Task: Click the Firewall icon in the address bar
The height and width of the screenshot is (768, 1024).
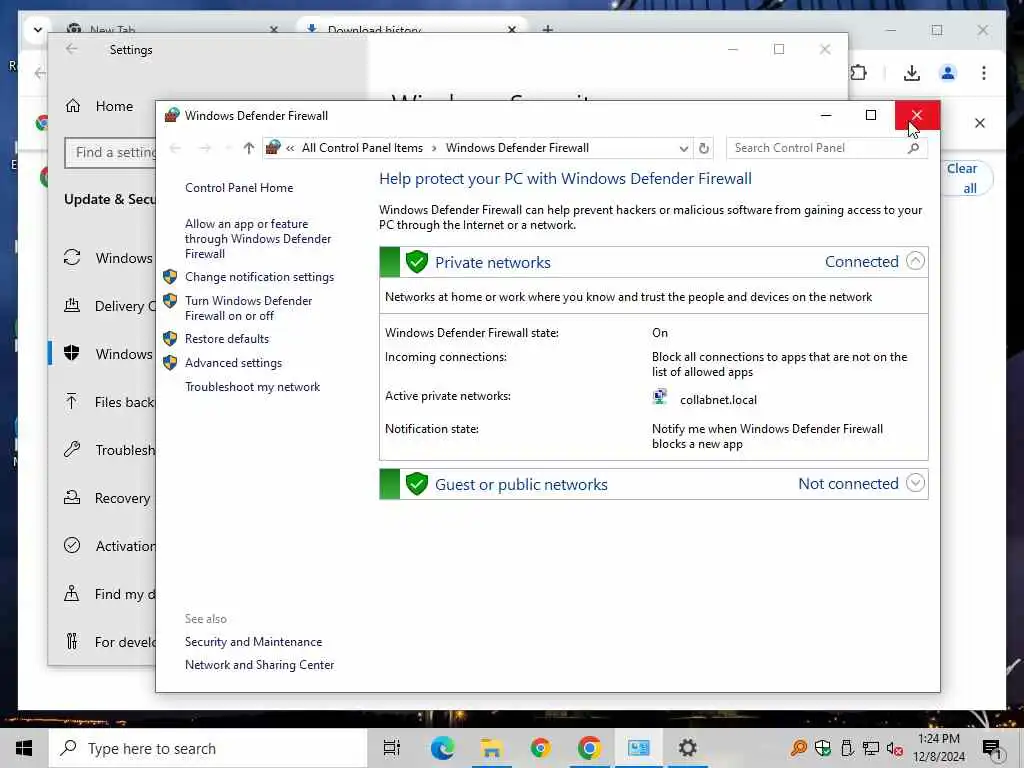Action: coord(273,148)
